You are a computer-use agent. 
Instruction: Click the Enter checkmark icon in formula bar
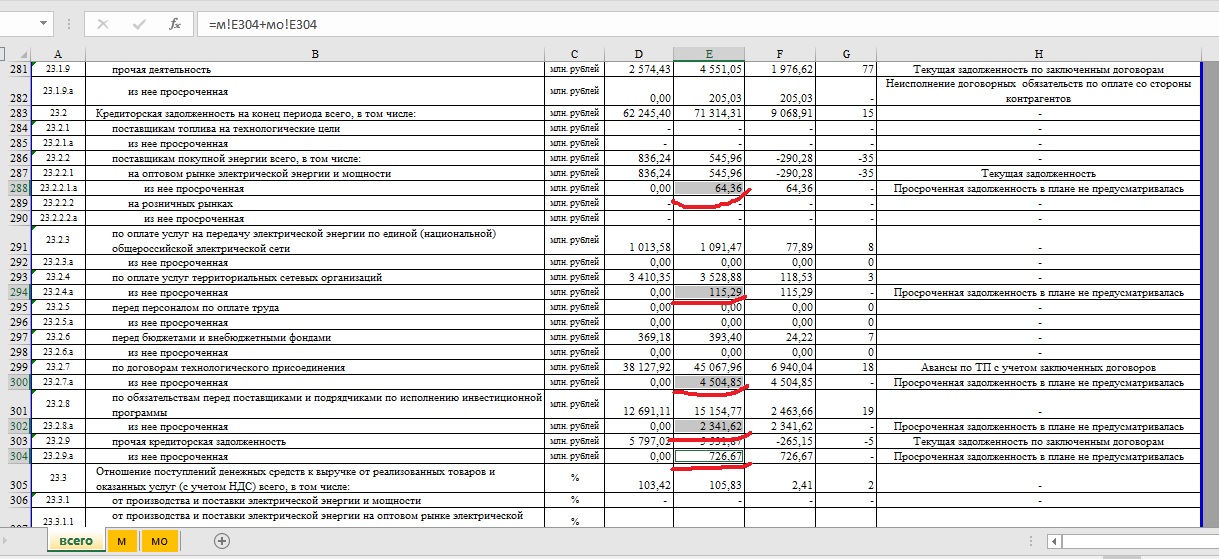pyautogui.click(x=139, y=23)
